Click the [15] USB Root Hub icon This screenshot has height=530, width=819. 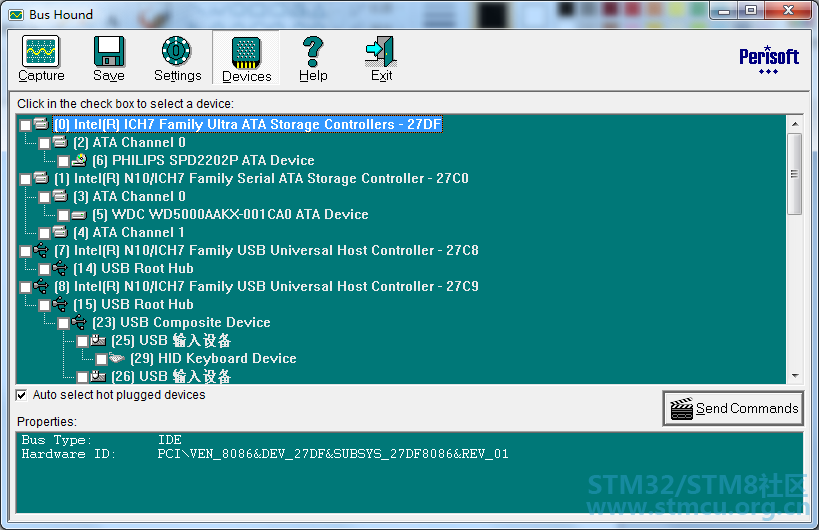point(60,304)
